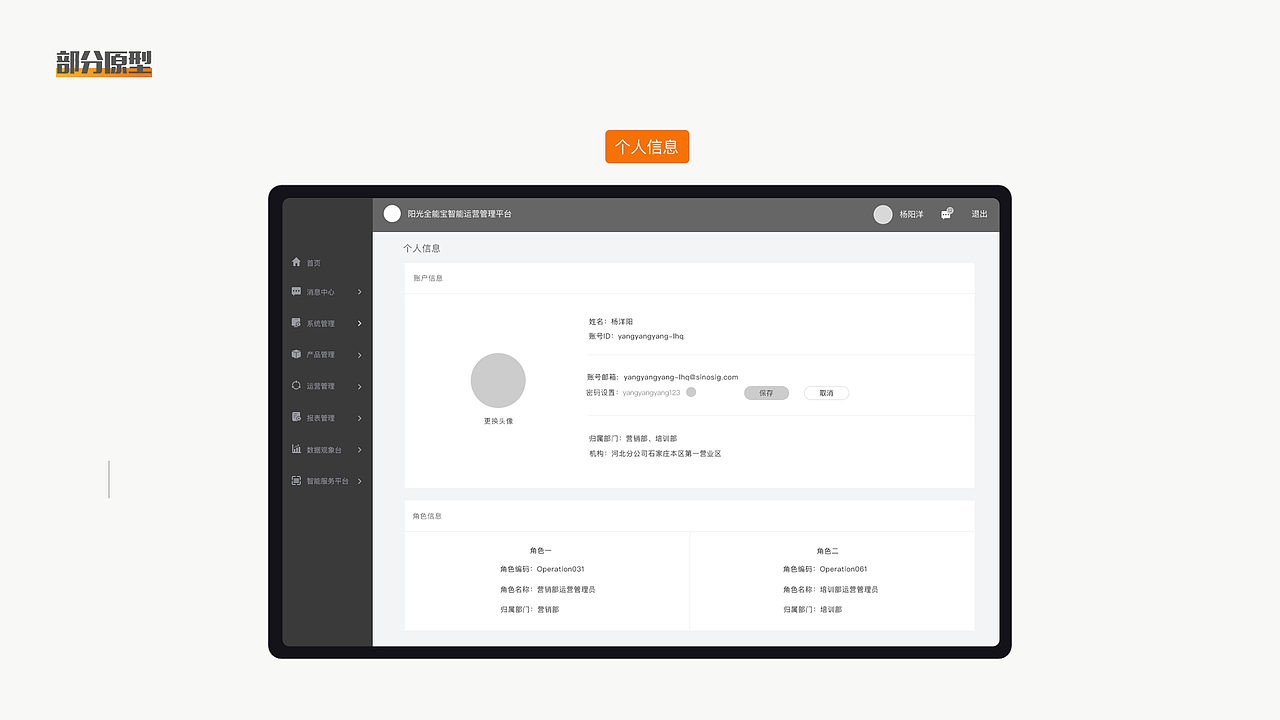Click the header title 阳光全能宝智能运营管理平台

click(459, 214)
